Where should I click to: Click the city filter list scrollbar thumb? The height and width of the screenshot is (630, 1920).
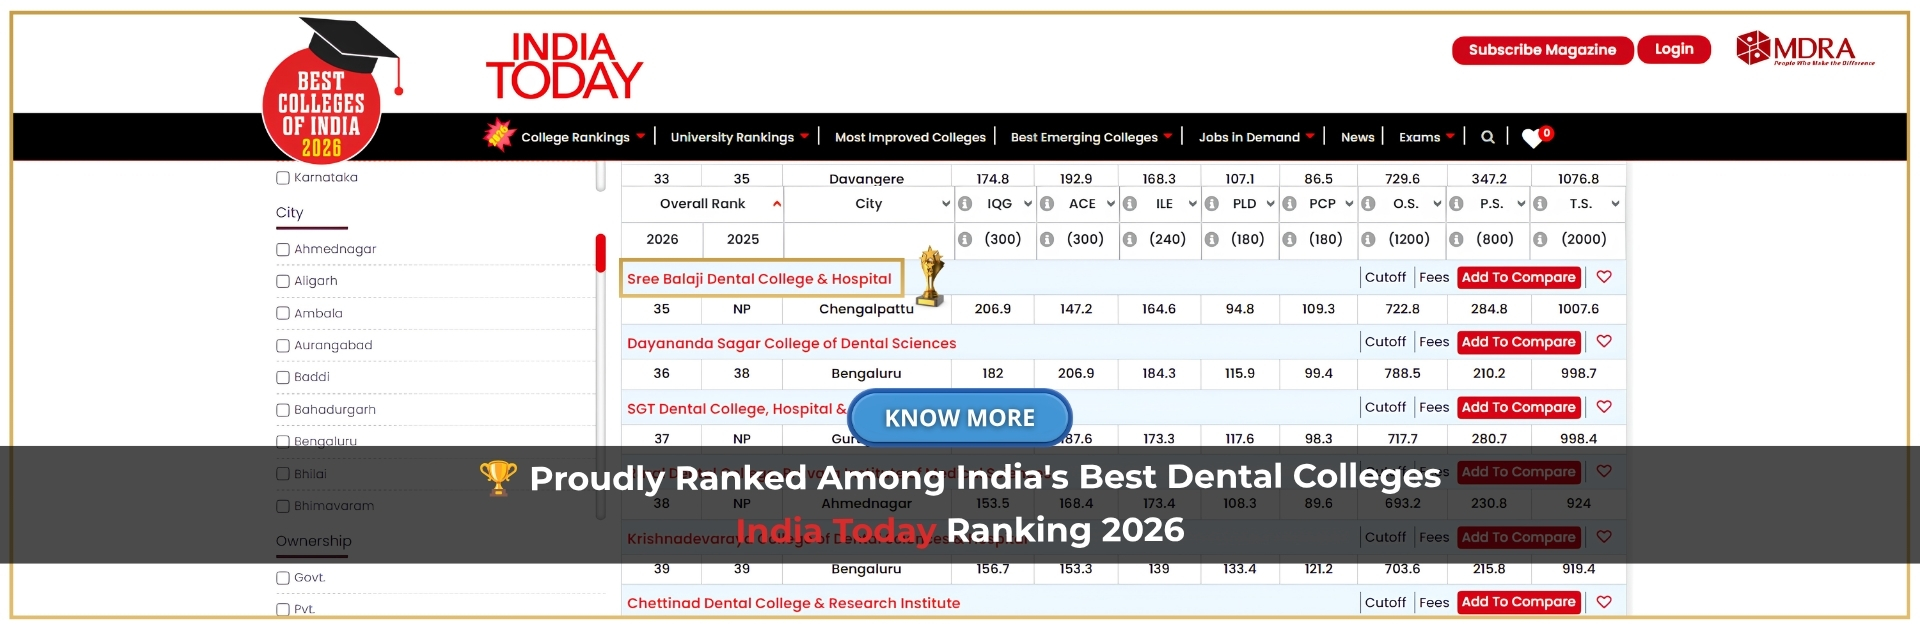tap(601, 252)
